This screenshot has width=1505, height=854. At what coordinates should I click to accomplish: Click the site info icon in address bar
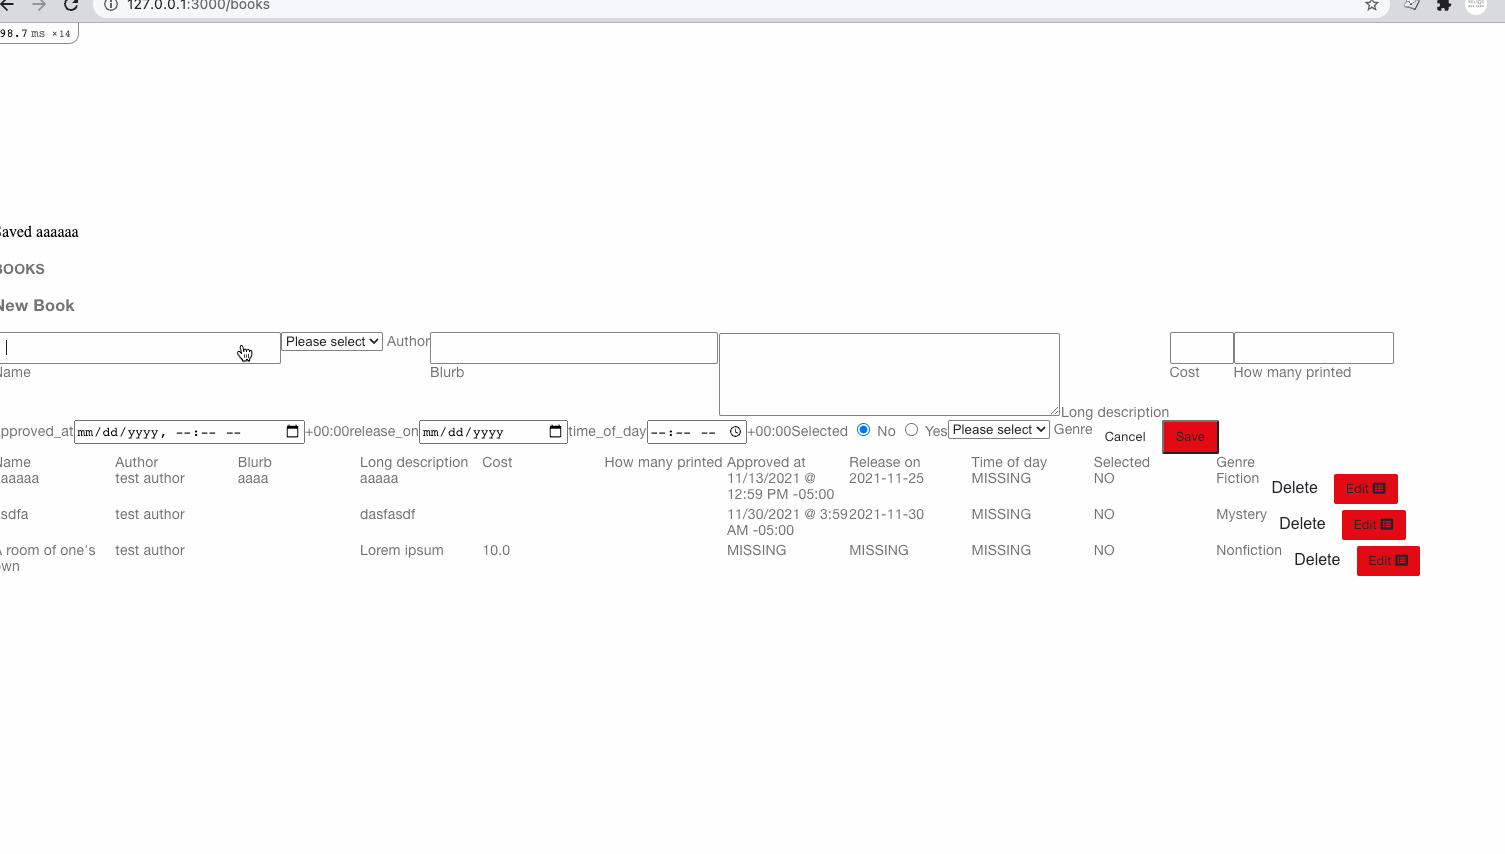(x=111, y=5)
